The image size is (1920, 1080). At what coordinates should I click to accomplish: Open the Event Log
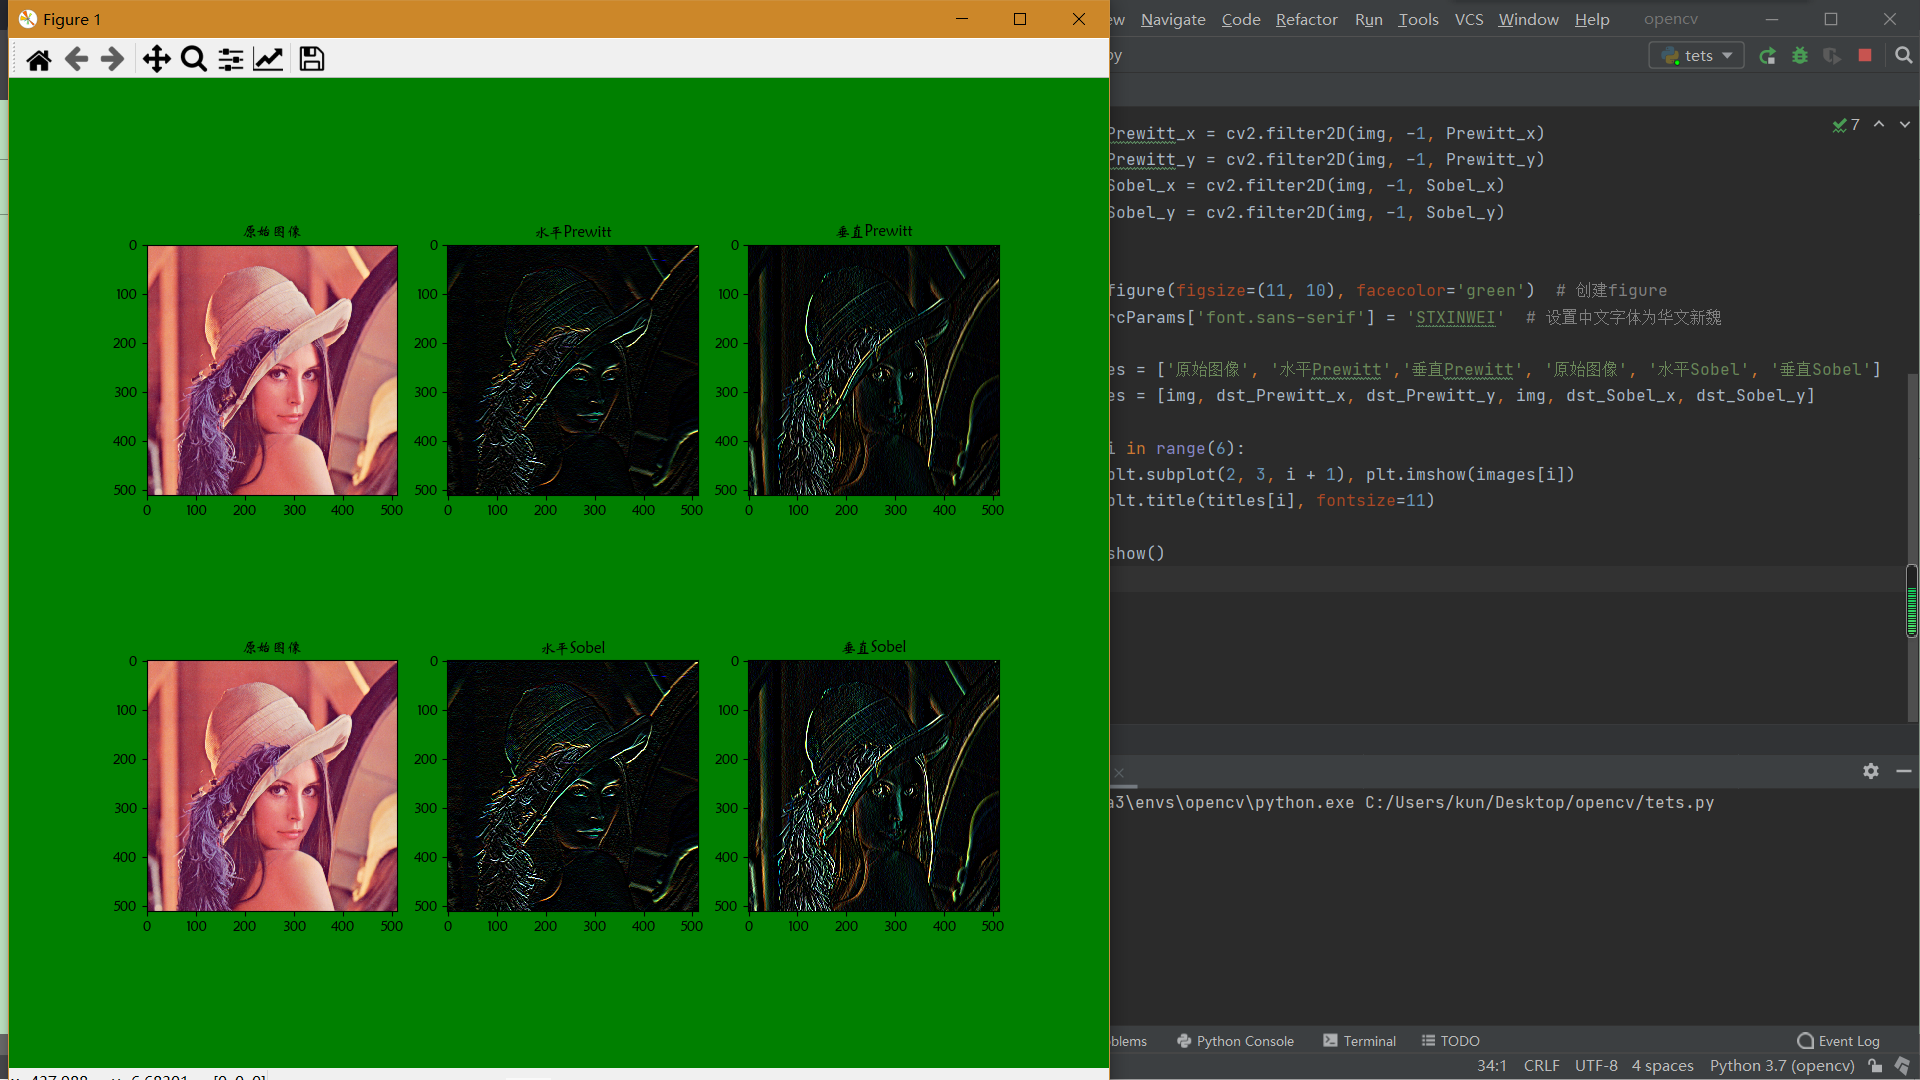point(1838,1041)
